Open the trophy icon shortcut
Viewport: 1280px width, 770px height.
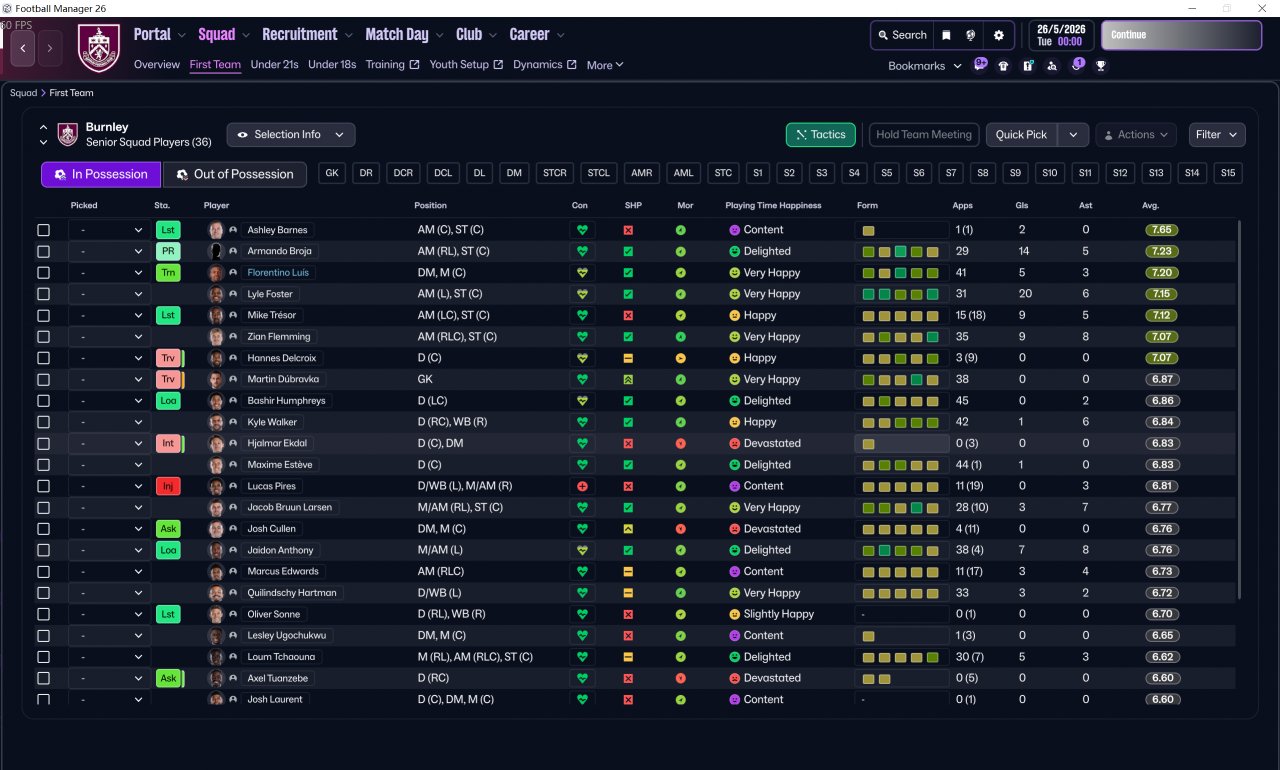(x=1101, y=66)
